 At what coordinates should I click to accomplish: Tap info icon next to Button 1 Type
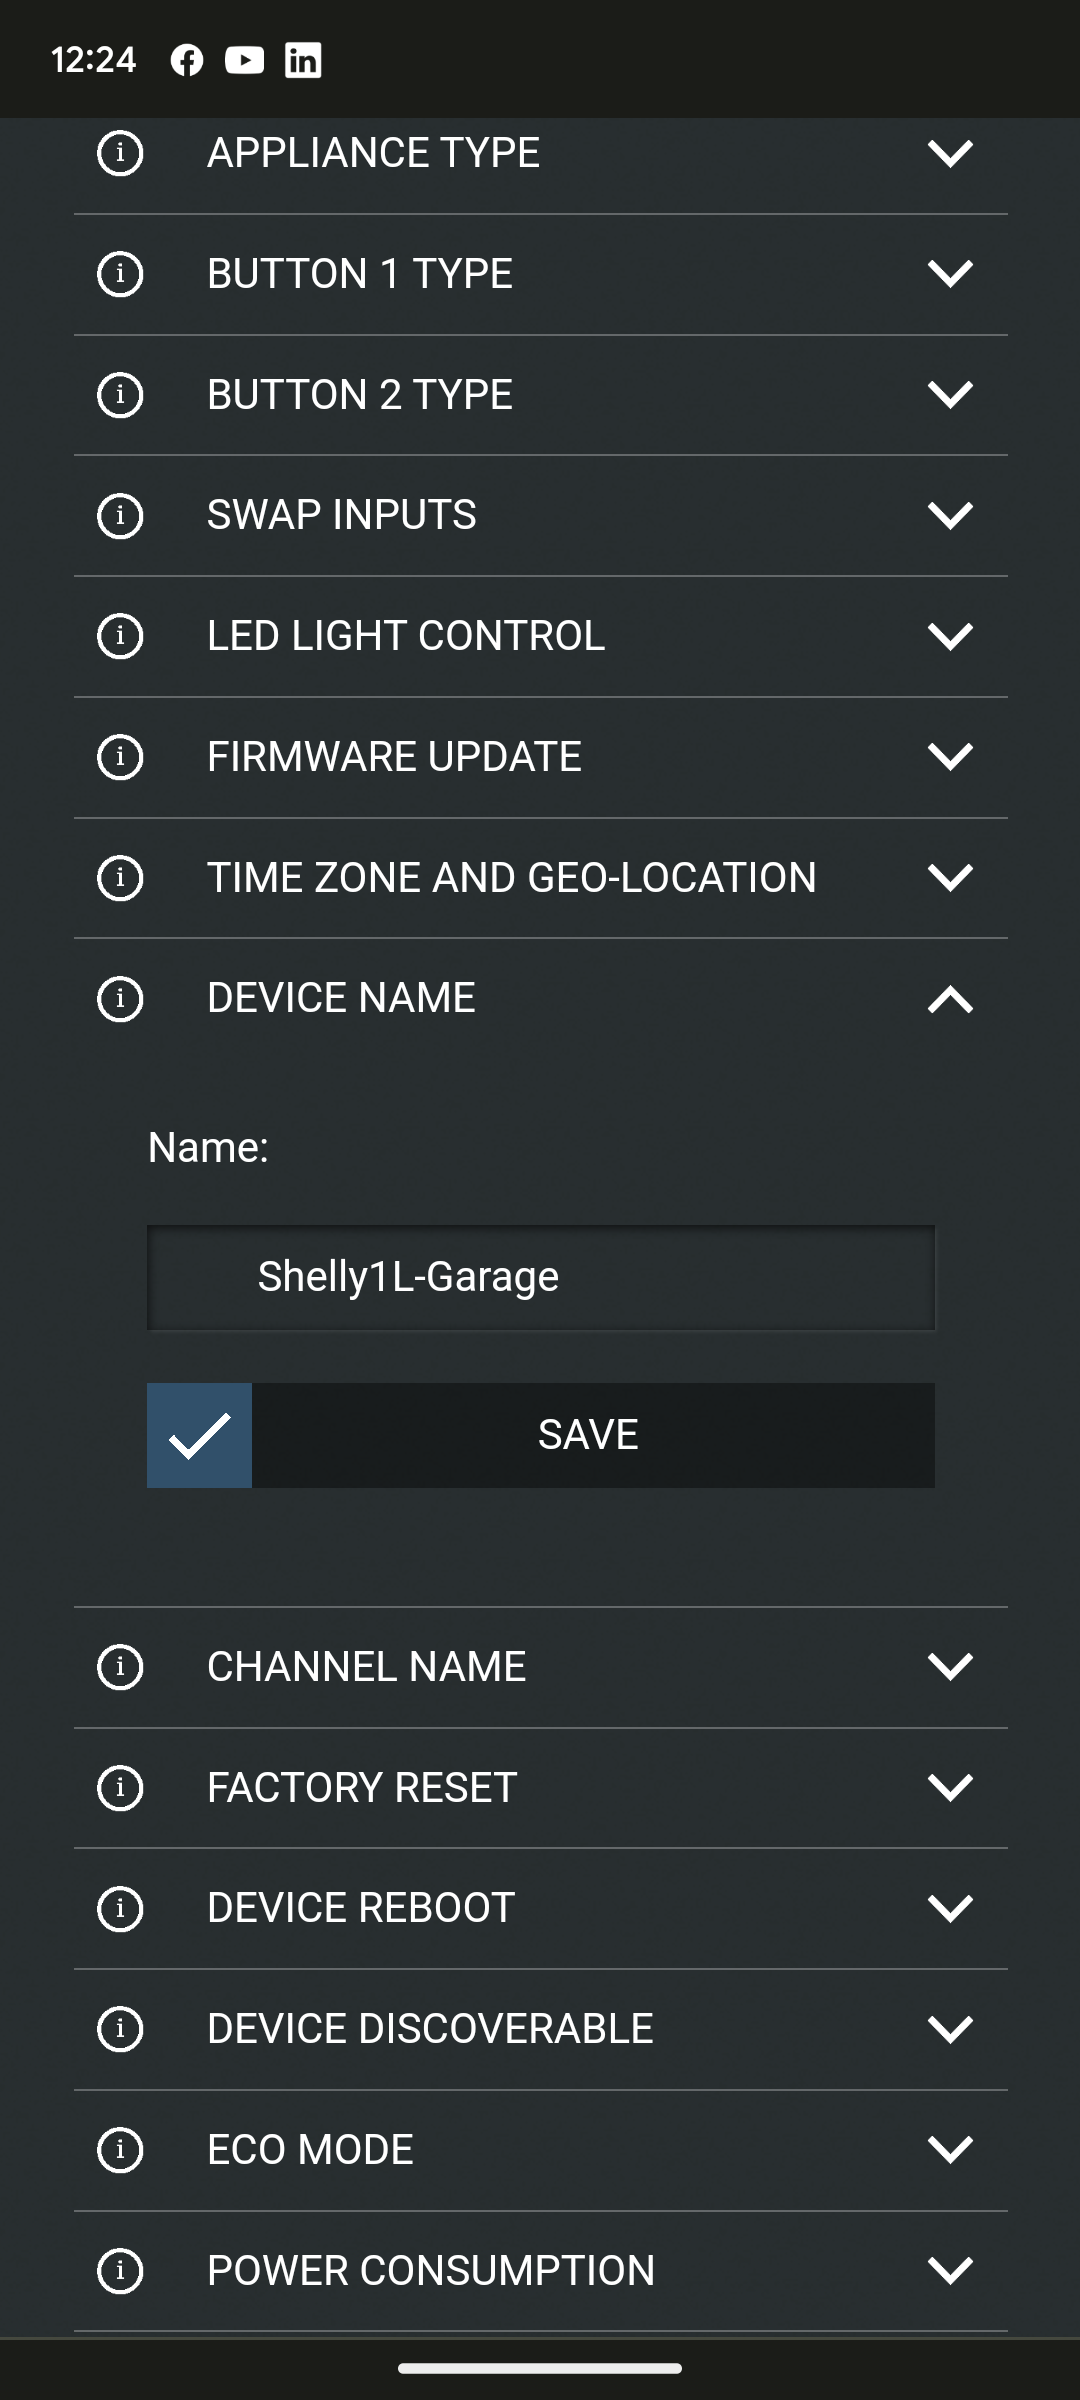tap(120, 274)
